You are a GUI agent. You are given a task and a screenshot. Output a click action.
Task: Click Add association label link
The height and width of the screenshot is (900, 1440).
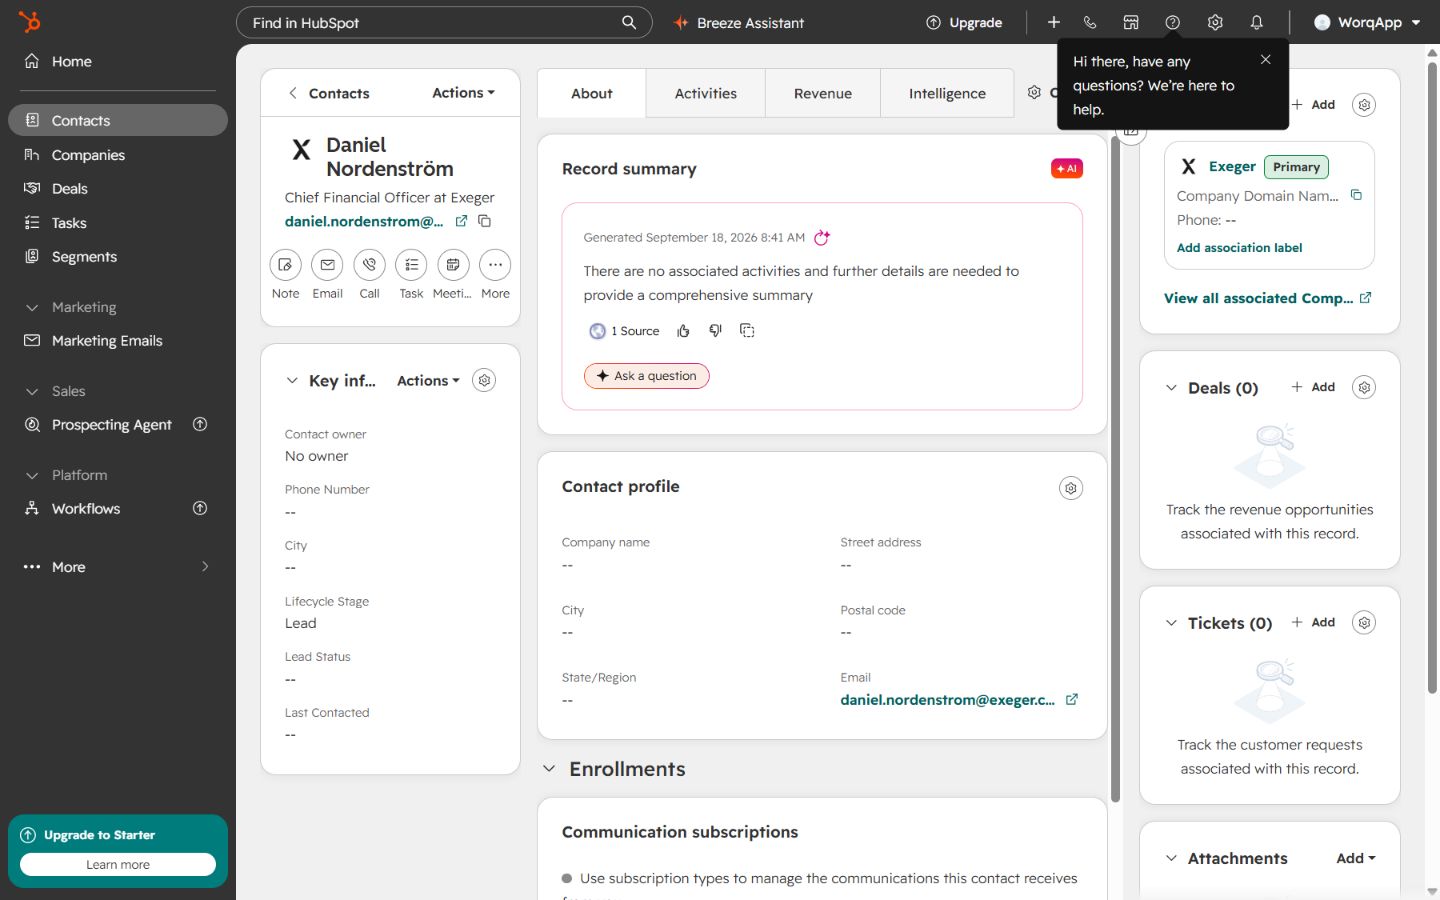1239,248
